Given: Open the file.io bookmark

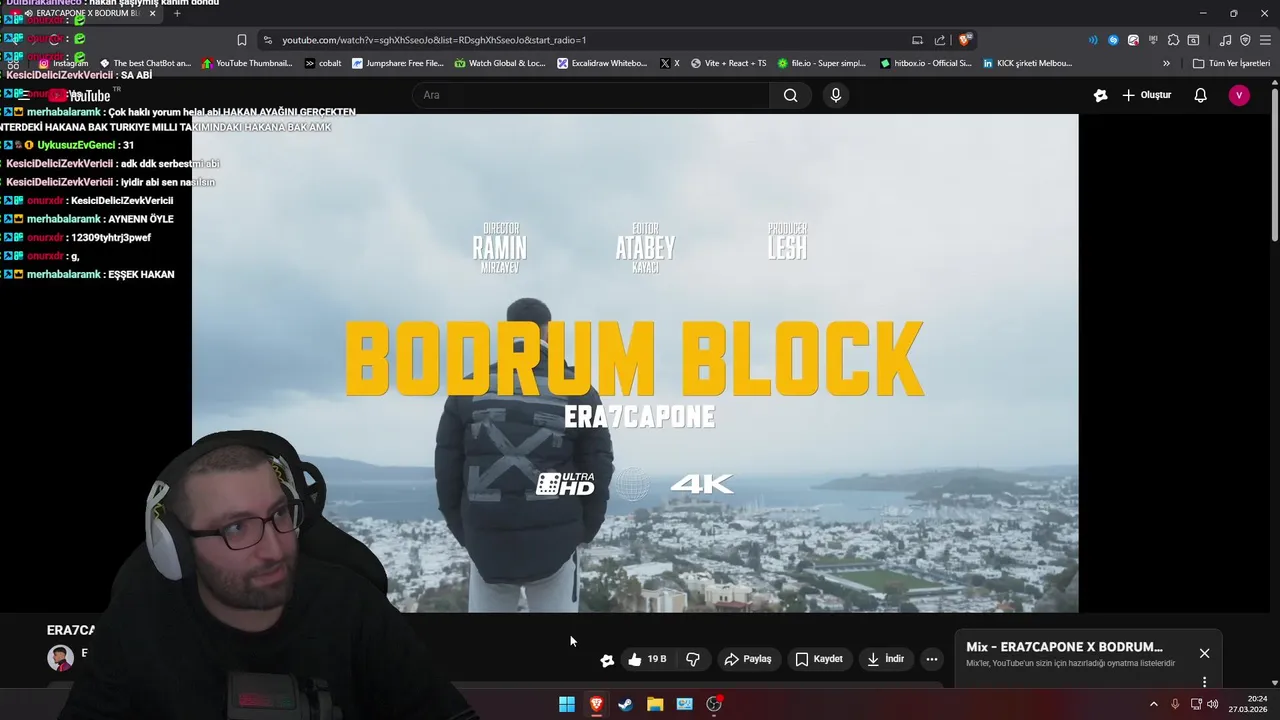Looking at the screenshot, I should [x=822, y=63].
